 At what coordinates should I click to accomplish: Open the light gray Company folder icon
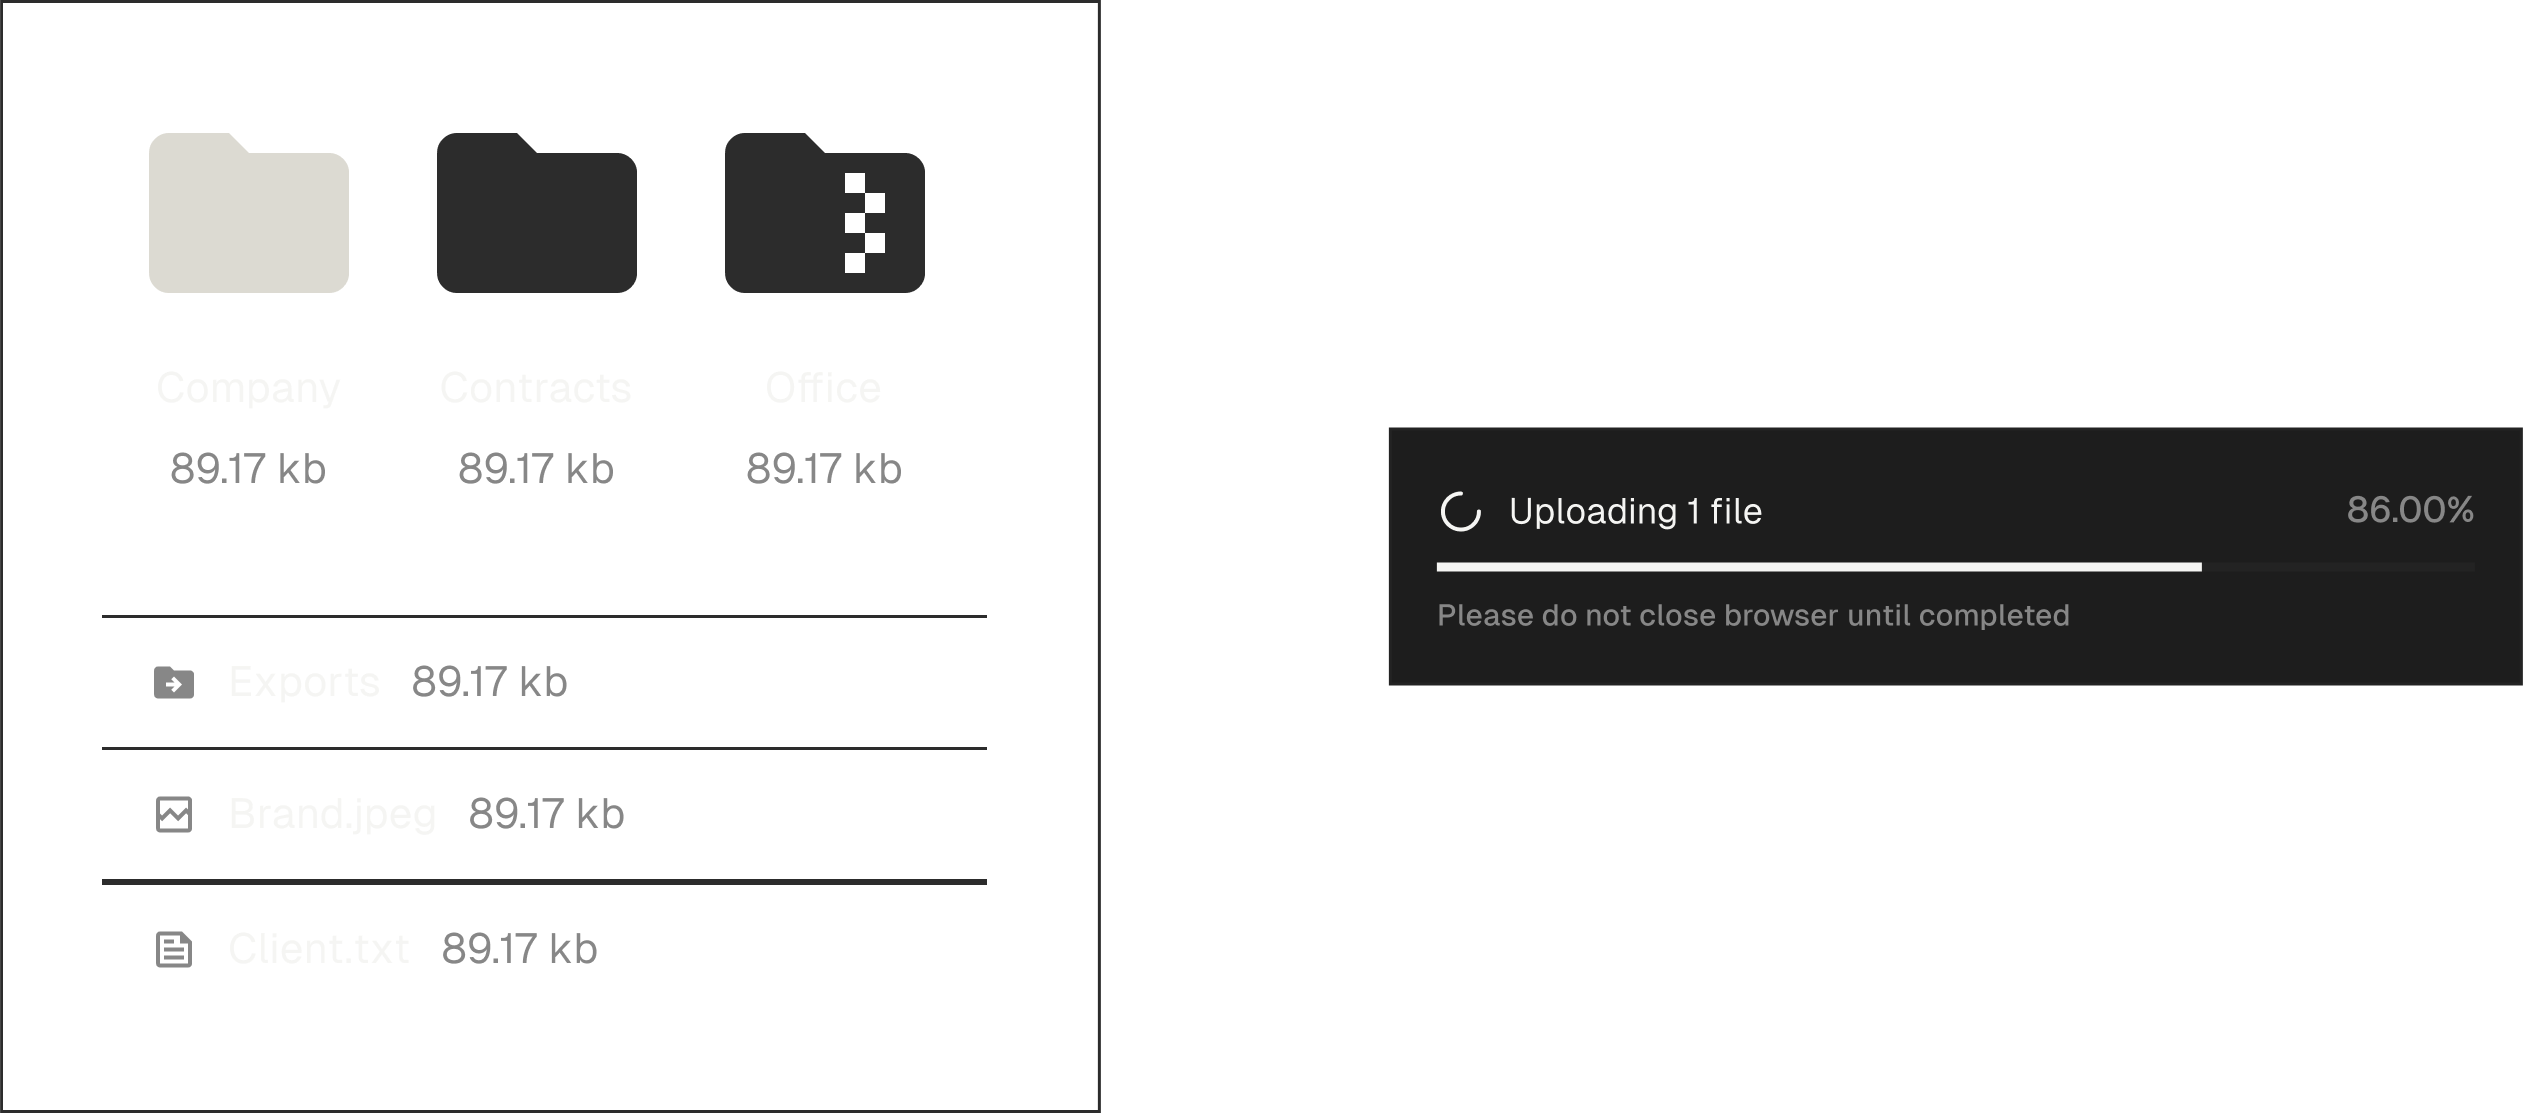(249, 213)
